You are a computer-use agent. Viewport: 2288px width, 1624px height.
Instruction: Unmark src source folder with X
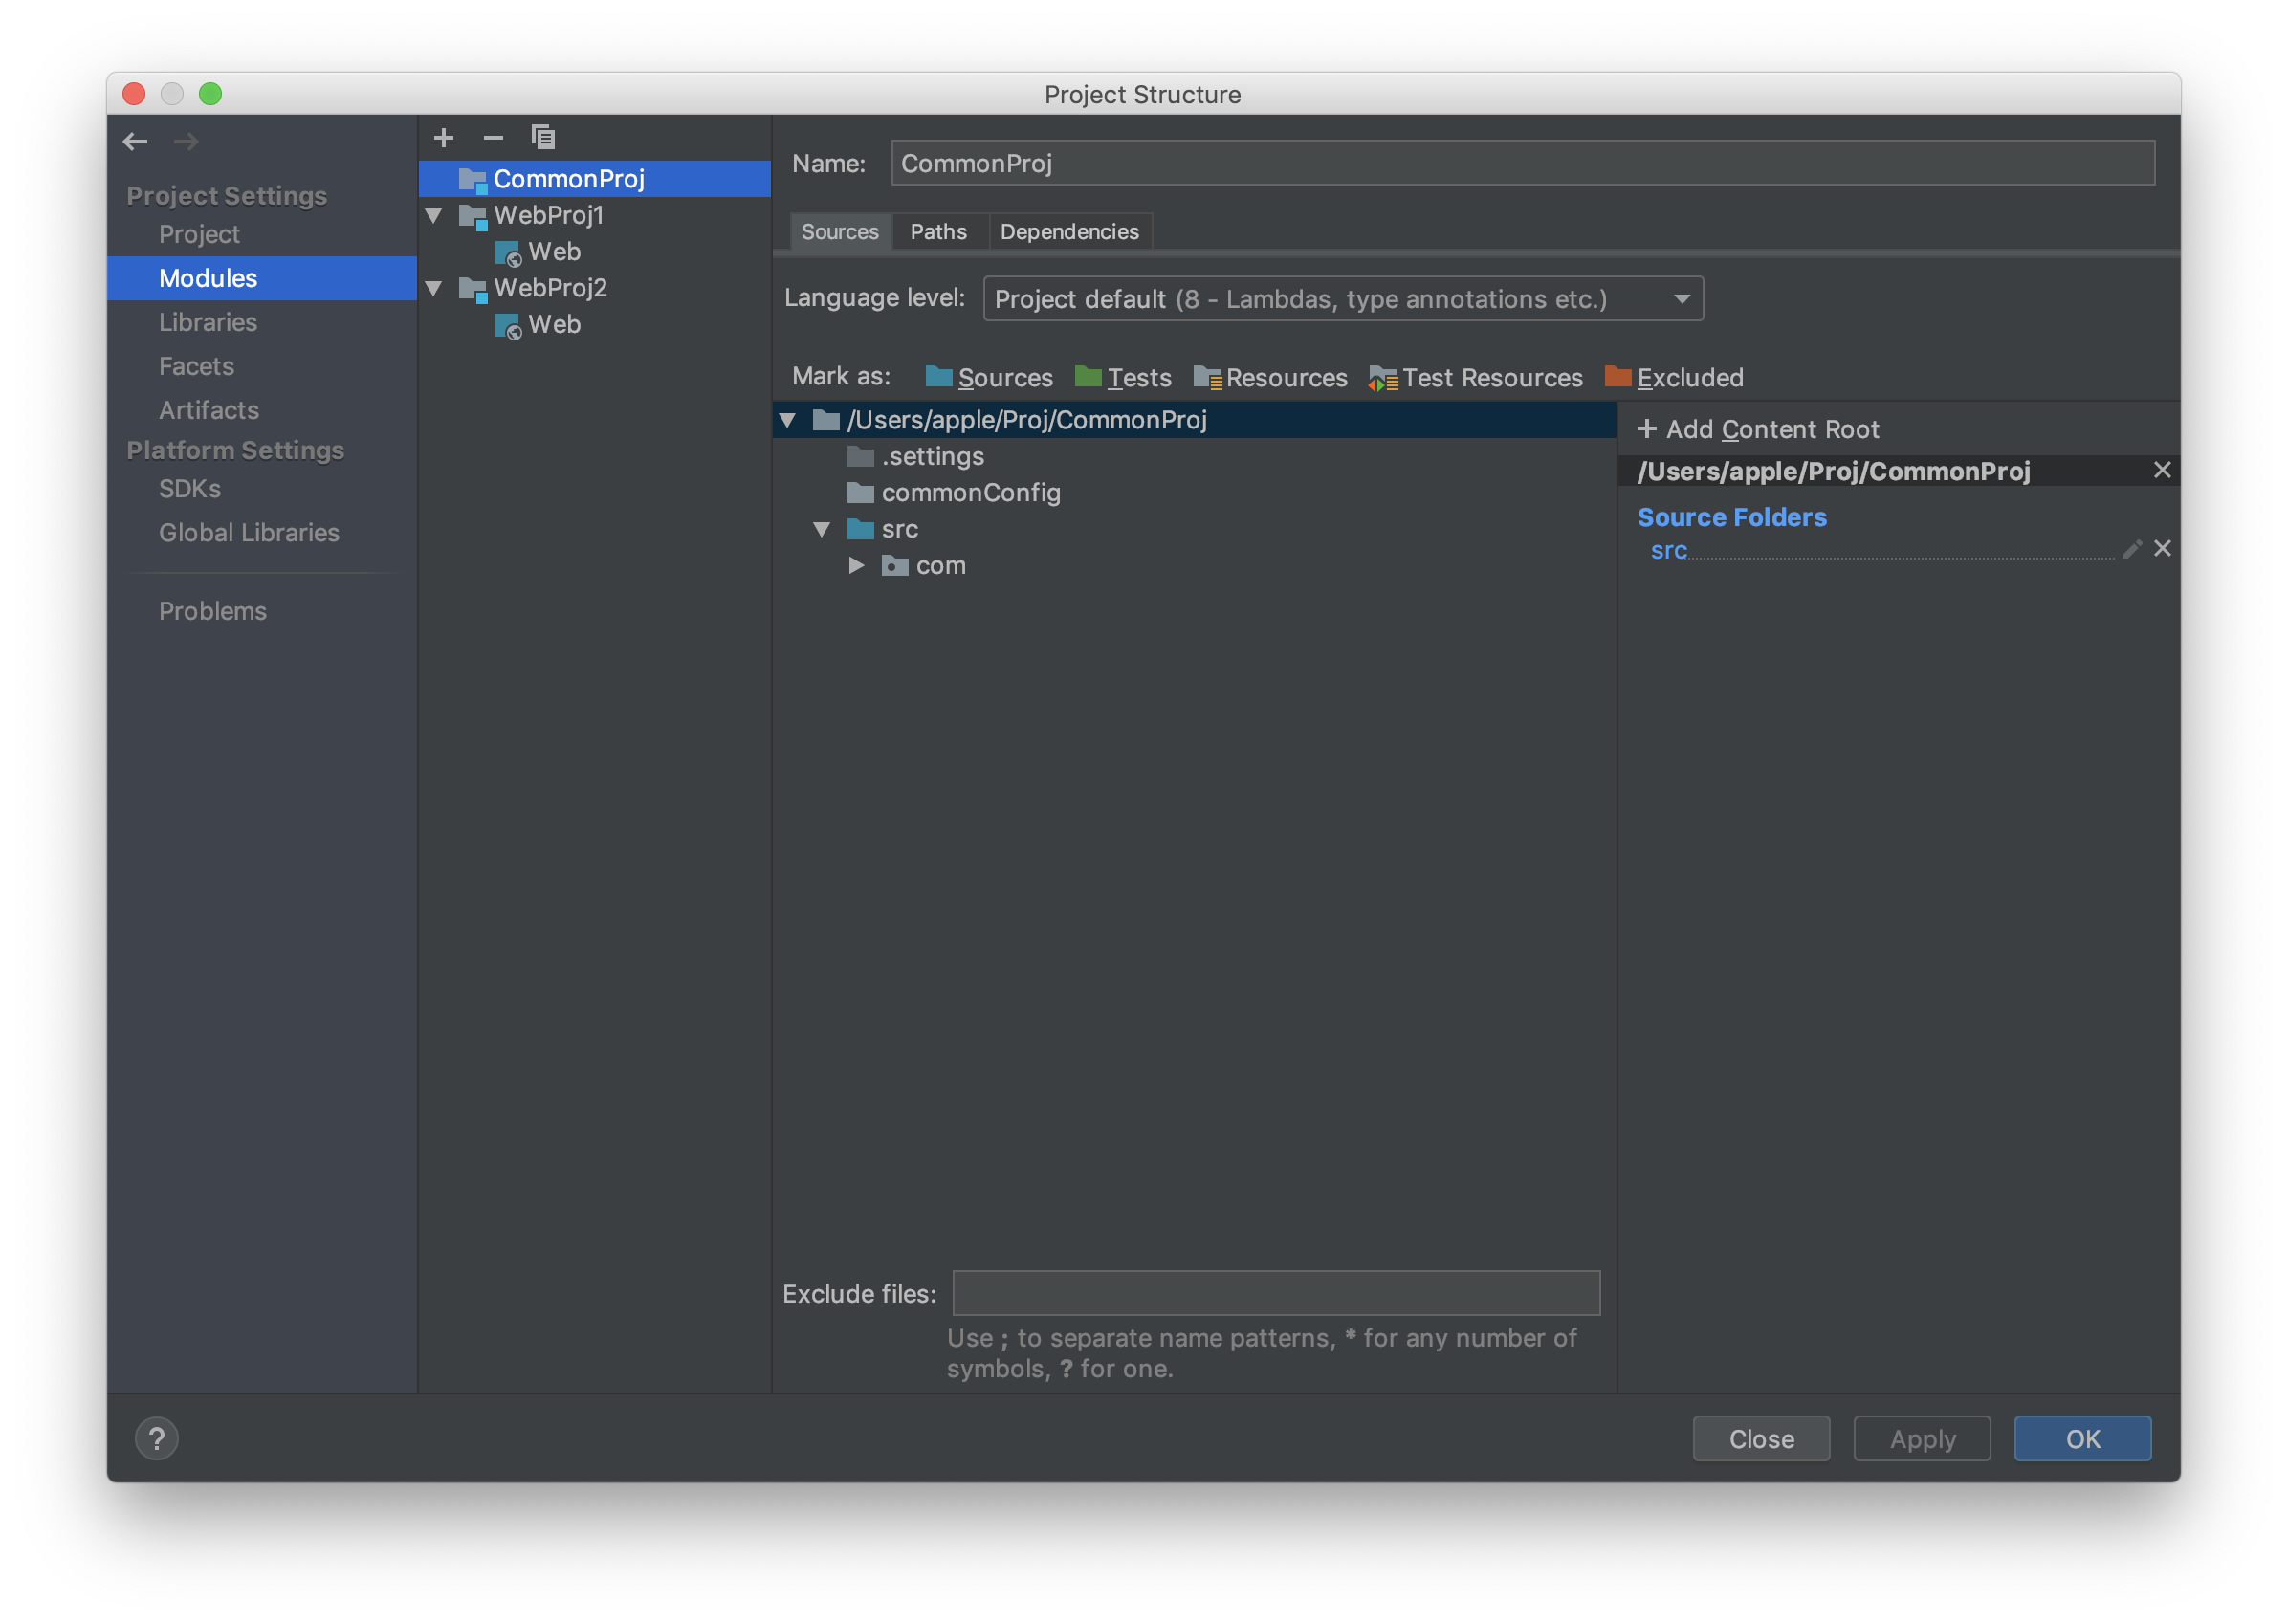[x=2162, y=549]
